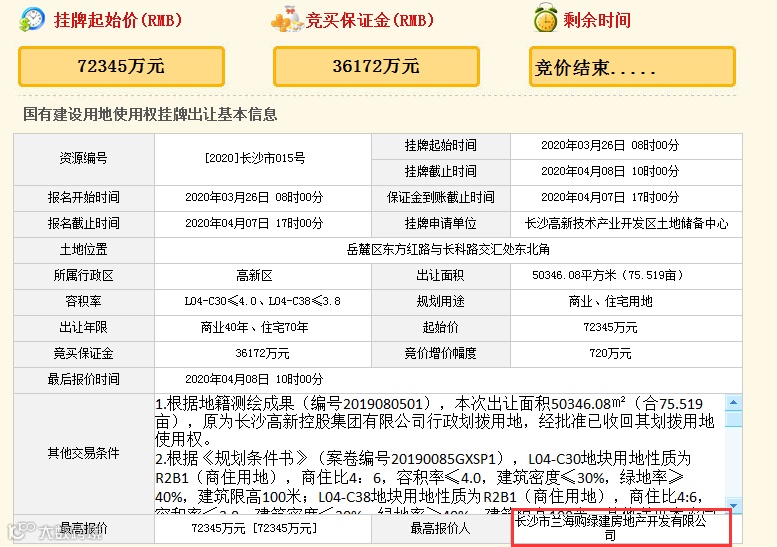This screenshot has height=547, width=777.
Task: Click the scrollbar thumb in 其他交易条件 box
Action: [x=733, y=419]
